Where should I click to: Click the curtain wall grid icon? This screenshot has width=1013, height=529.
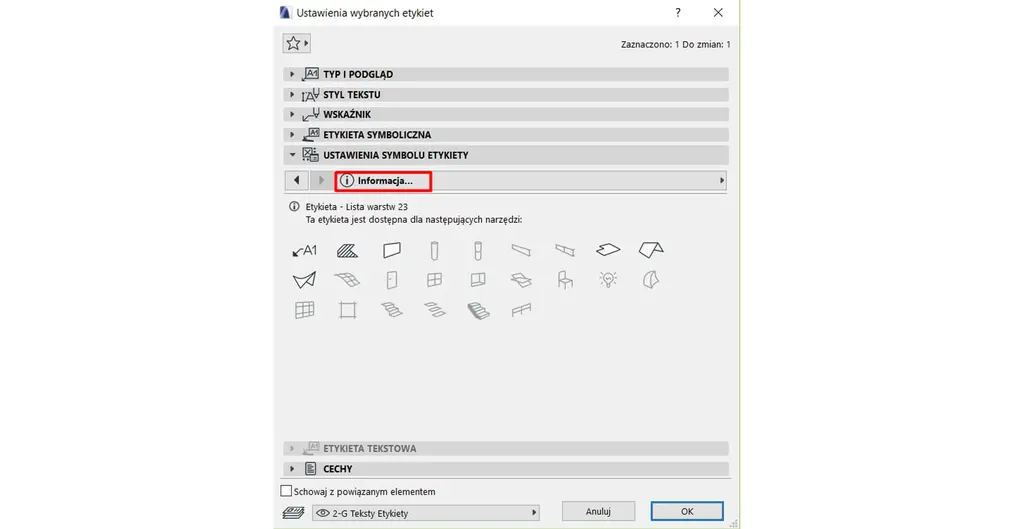[304, 310]
